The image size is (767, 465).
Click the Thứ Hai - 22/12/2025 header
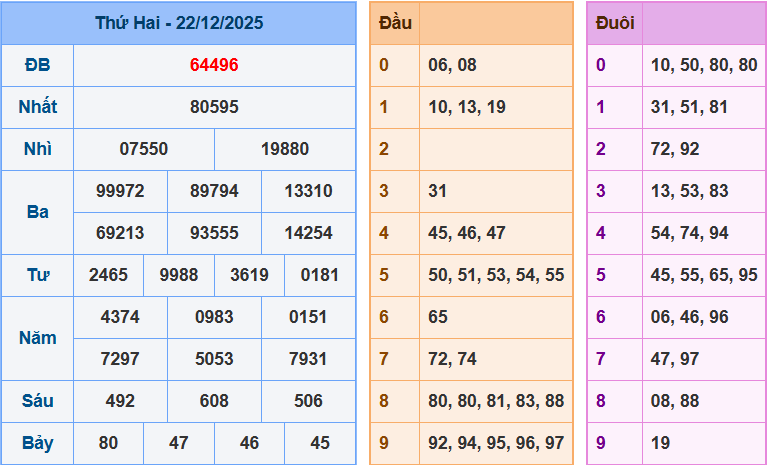(x=179, y=23)
